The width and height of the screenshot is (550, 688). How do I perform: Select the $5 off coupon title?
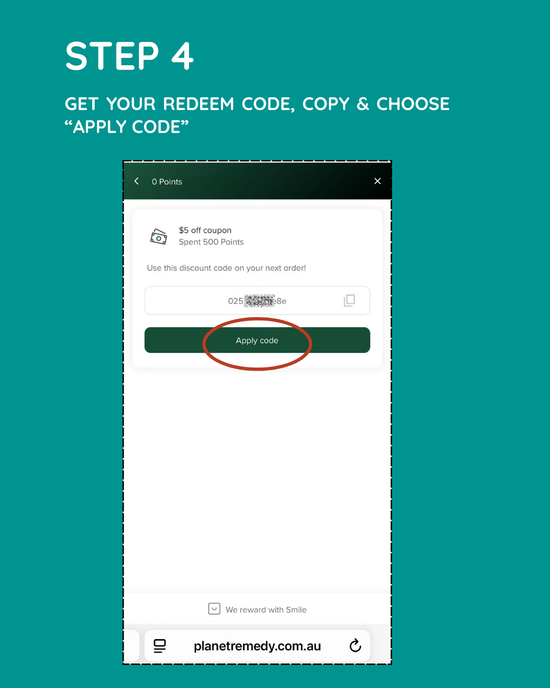(x=205, y=230)
